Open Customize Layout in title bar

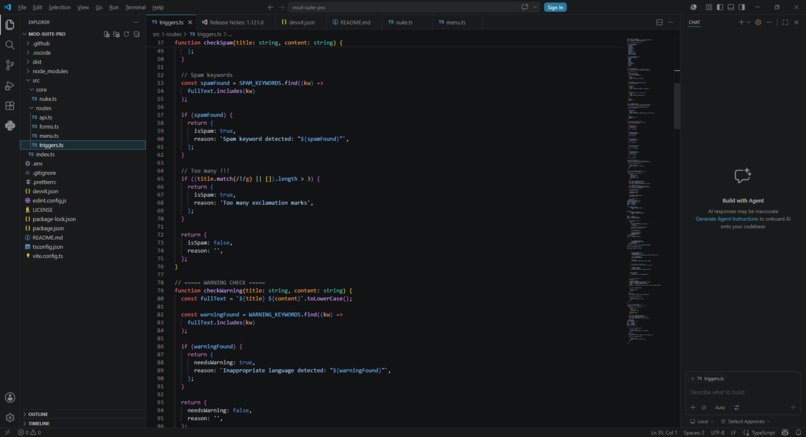(x=709, y=7)
